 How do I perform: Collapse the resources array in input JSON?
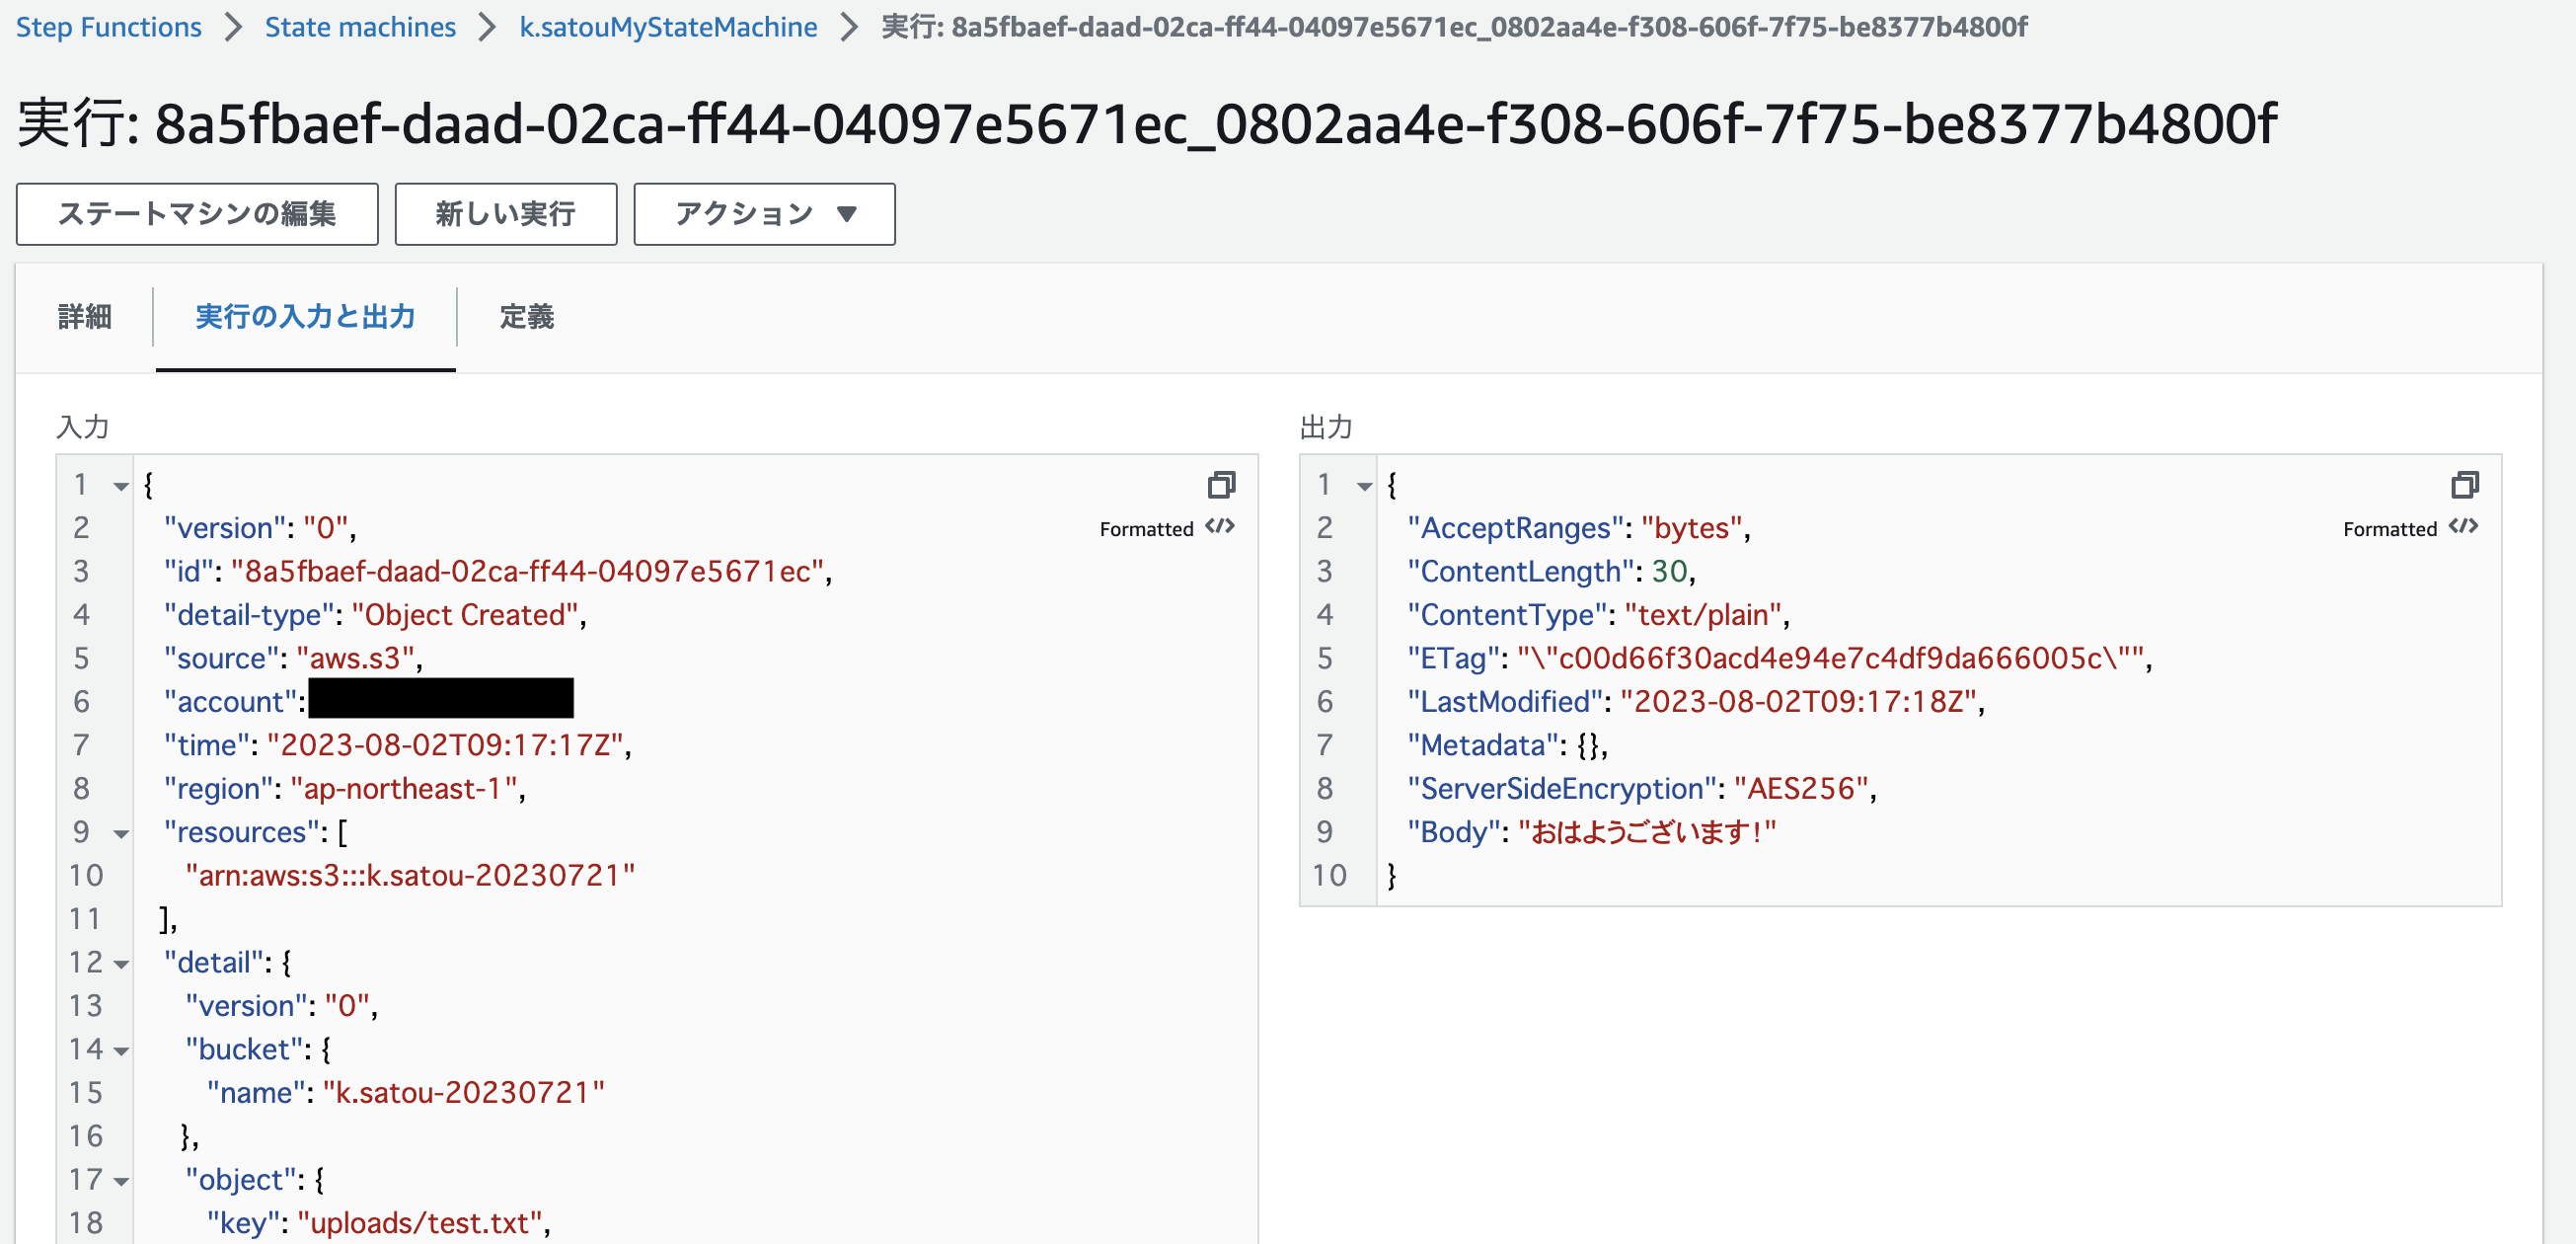pos(120,833)
